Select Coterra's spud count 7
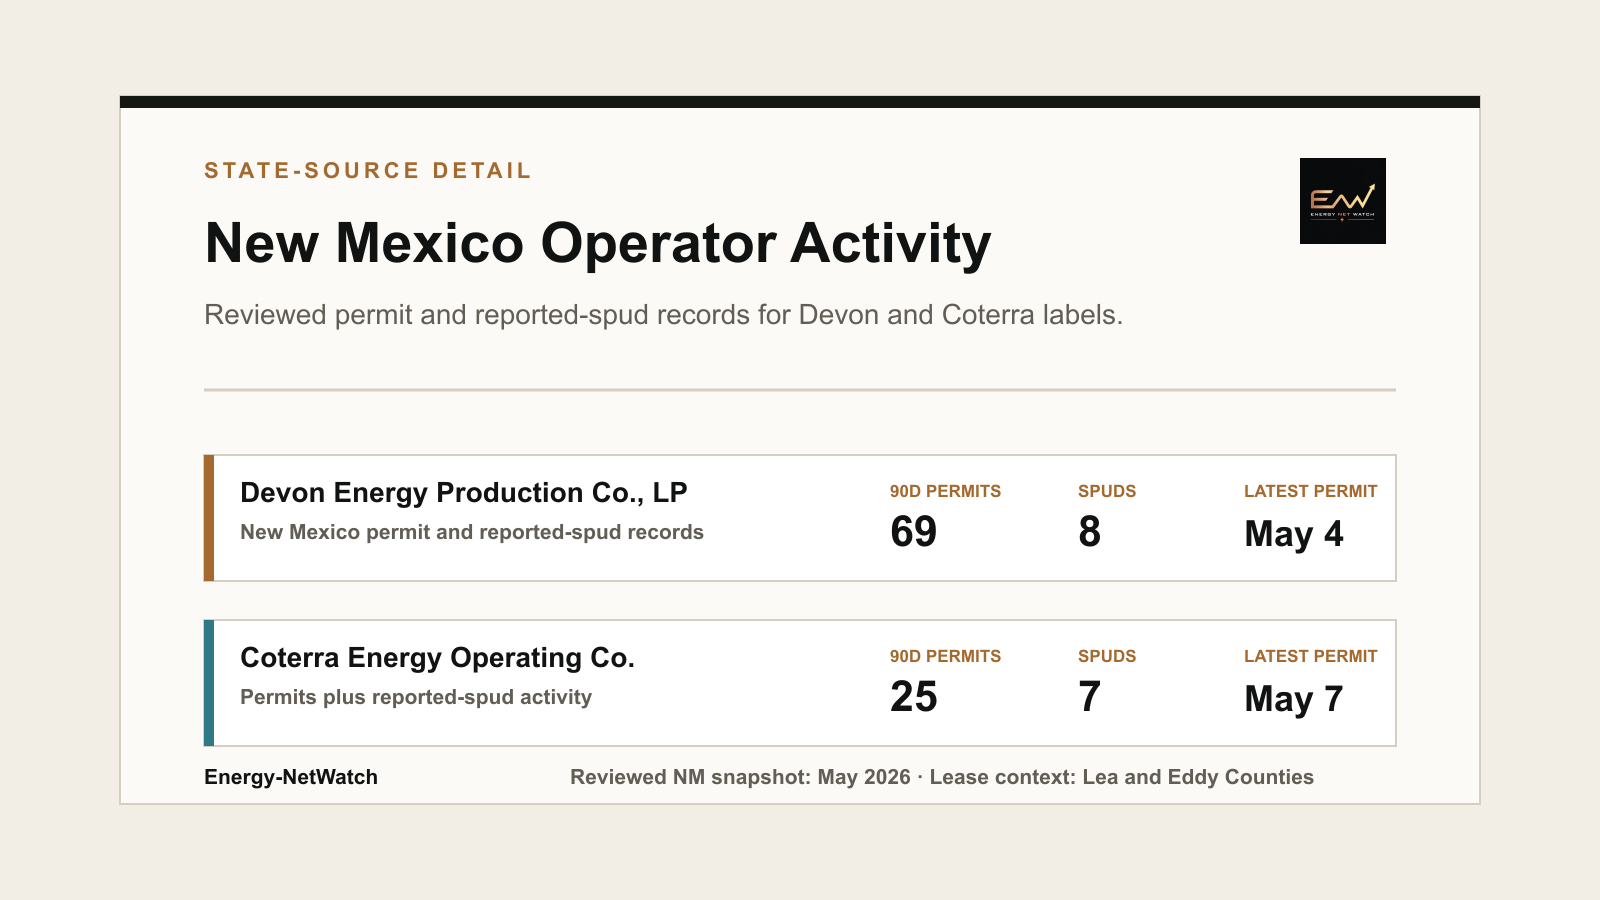The height and width of the screenshot is (900, 1600). (x=1090, y=697)
